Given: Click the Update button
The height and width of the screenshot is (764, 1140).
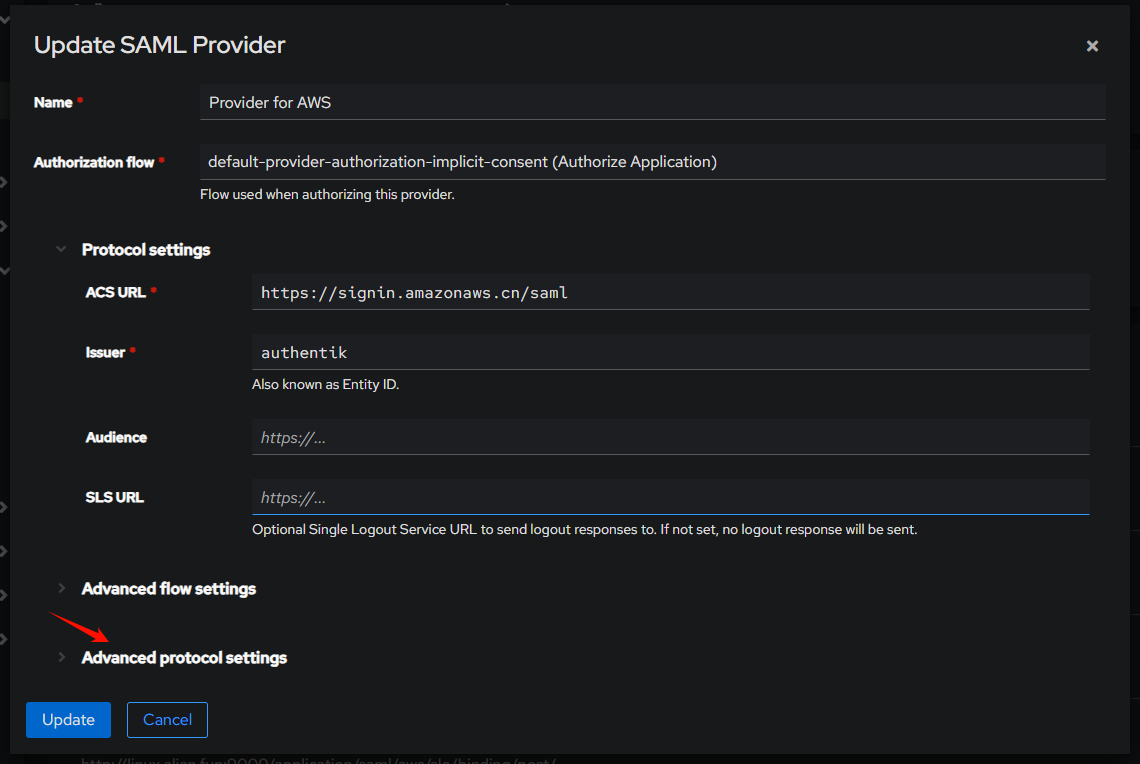Looking at the screenshot, I should click(68, 720).
